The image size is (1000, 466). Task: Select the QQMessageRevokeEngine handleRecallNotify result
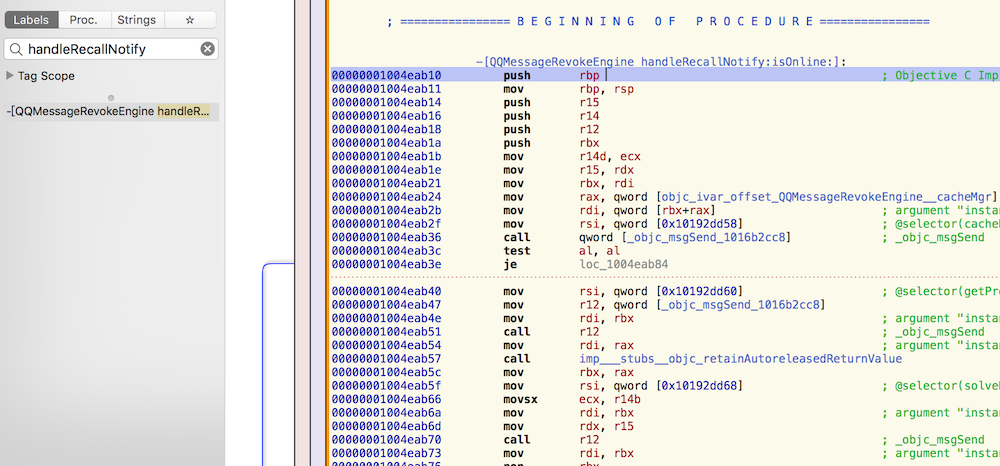108,111
